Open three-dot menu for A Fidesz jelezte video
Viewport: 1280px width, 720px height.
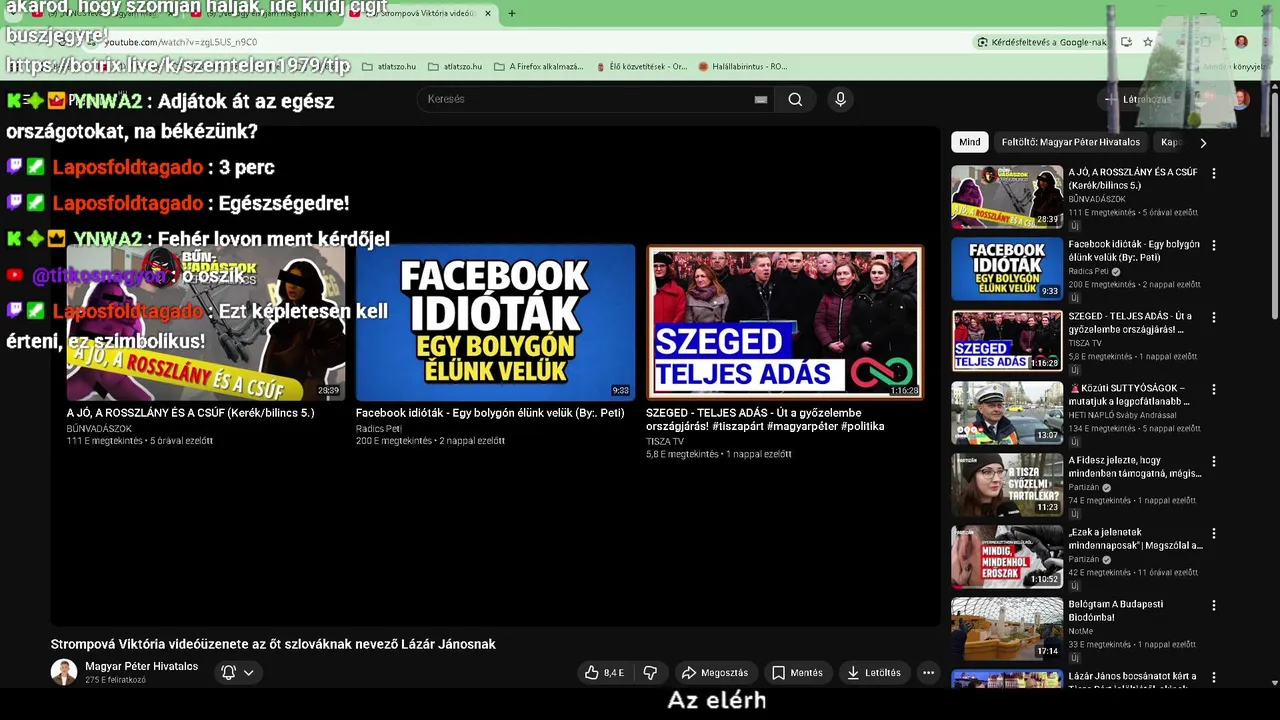pos(1214,461)
